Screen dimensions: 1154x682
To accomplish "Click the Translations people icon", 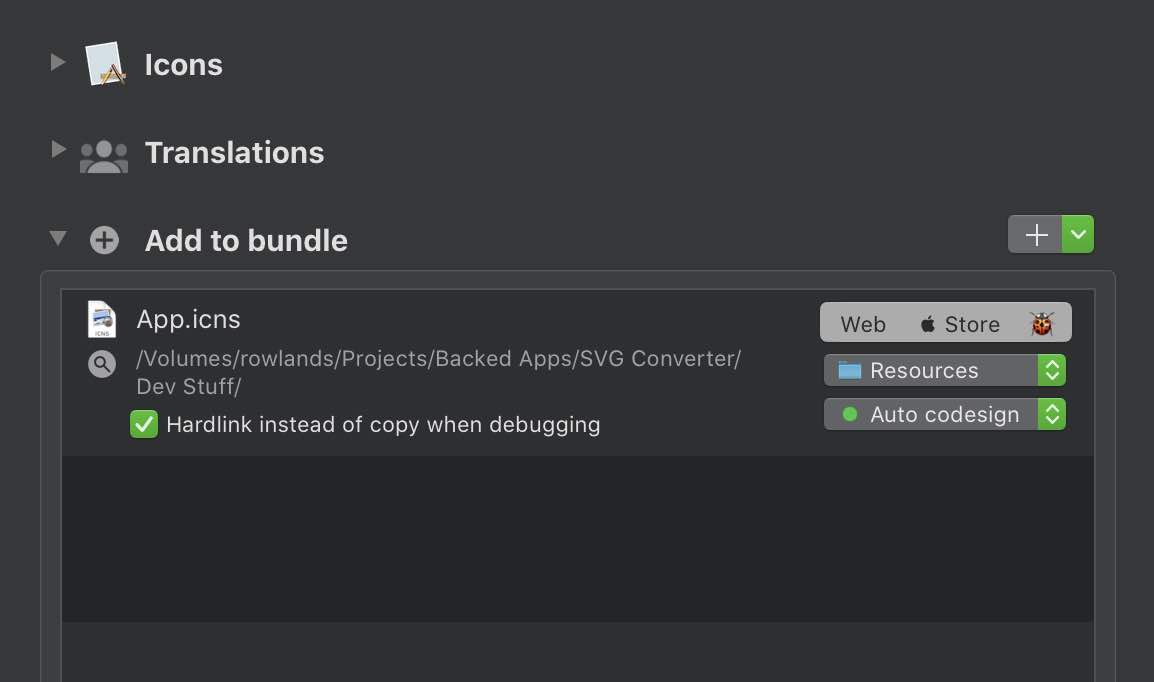I will (x=104, y=156).
